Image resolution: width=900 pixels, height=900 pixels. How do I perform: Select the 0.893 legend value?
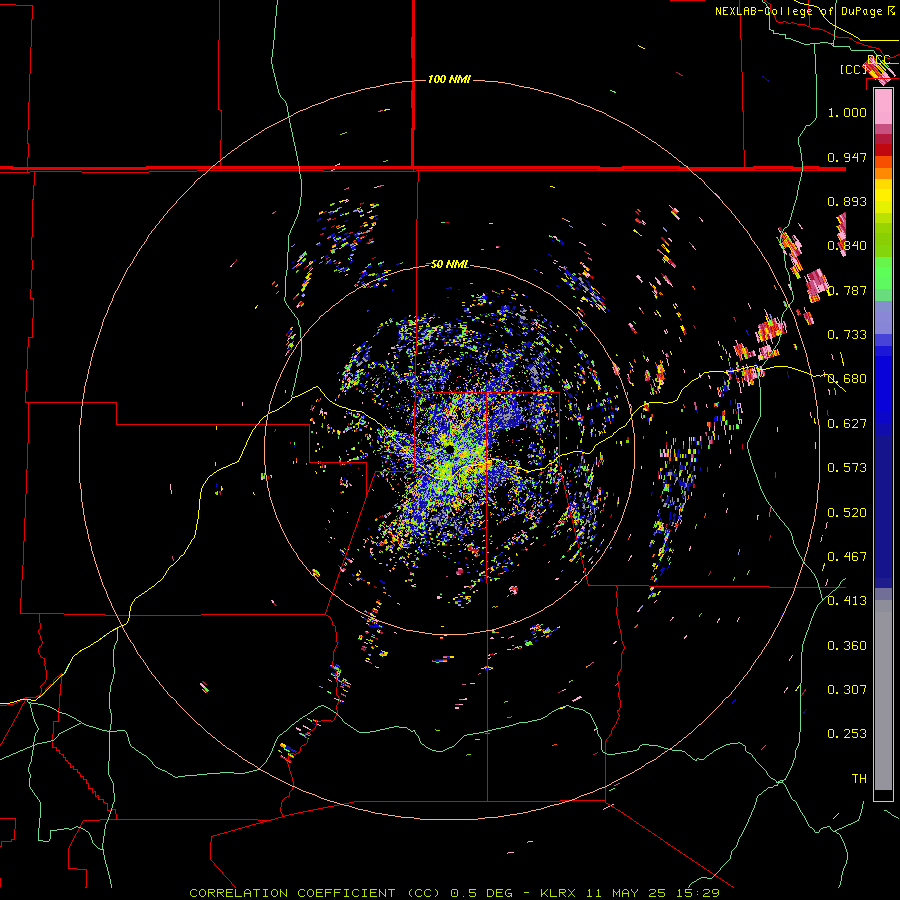point(847,201)
